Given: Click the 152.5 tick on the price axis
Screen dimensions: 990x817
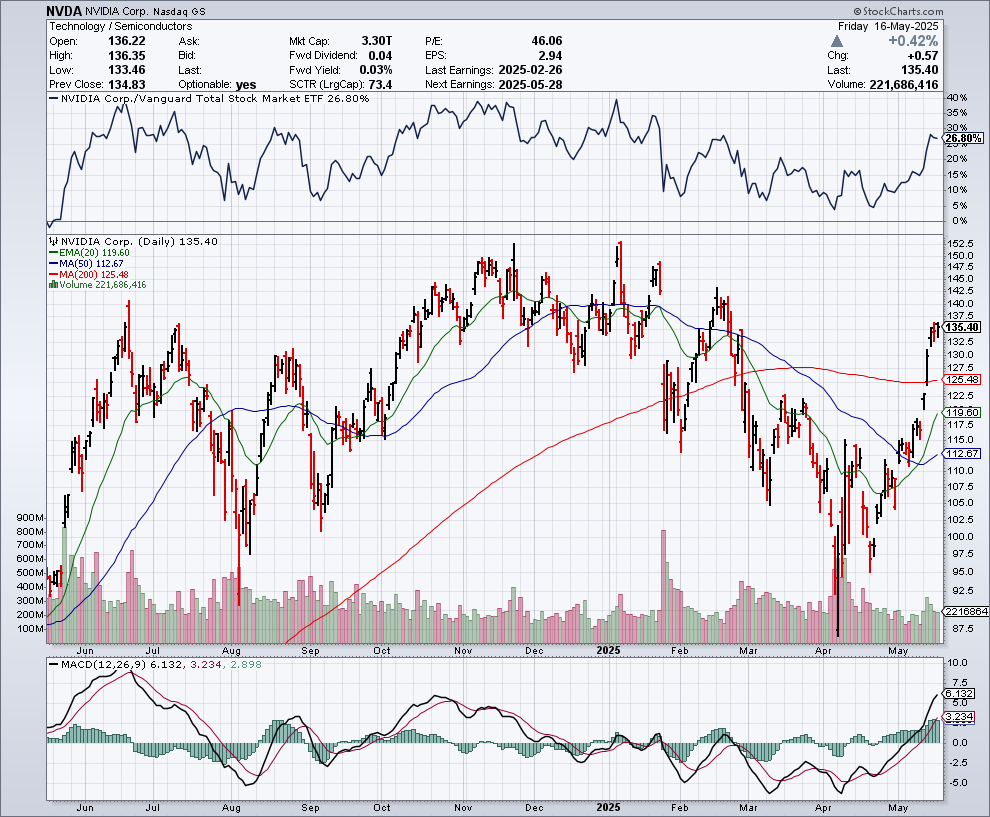Looking at the screenshot, I should point(960,244).
